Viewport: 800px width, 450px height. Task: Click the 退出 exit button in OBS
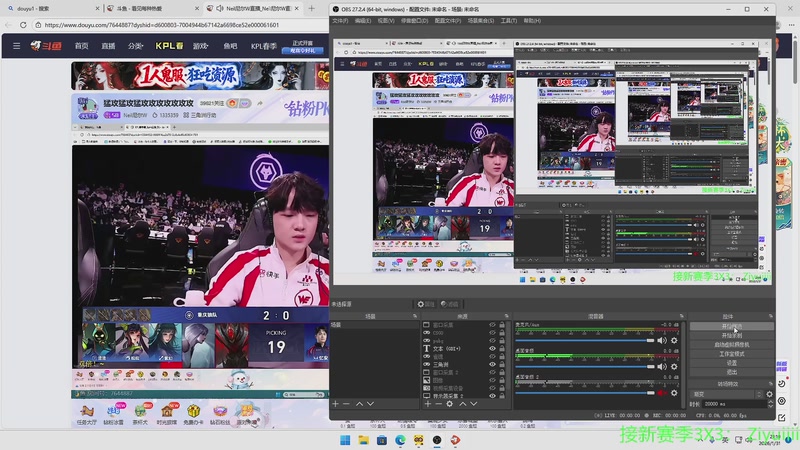coord(732,372)
